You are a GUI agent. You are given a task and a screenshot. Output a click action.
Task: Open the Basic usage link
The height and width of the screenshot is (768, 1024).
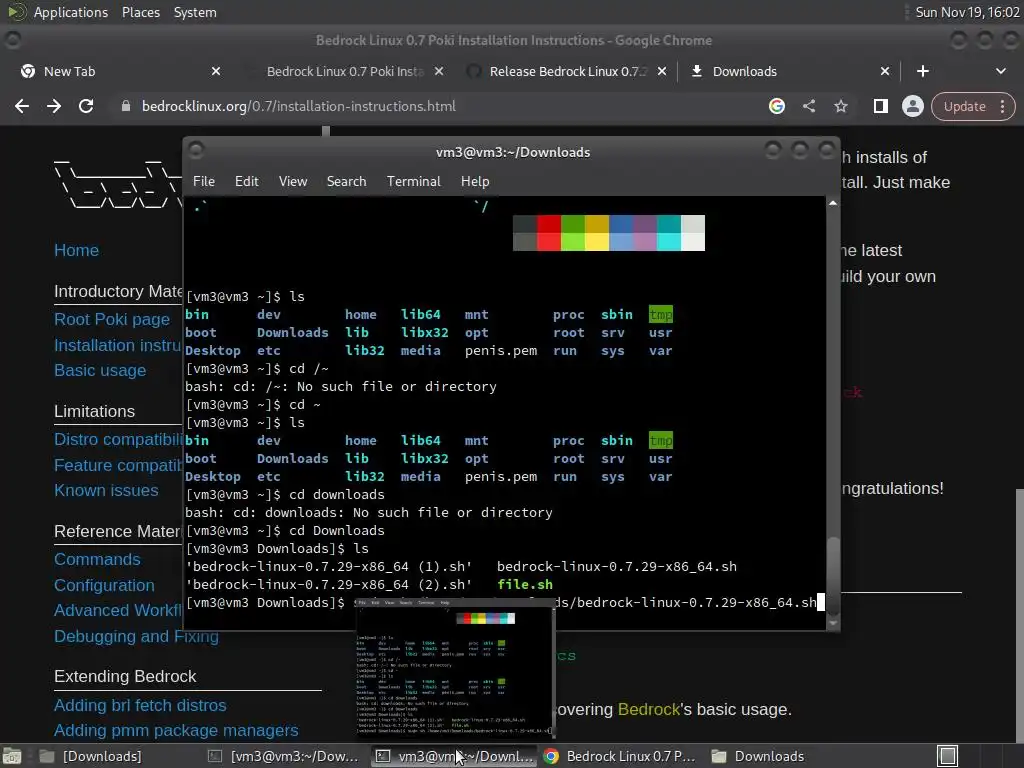(100, 370)
